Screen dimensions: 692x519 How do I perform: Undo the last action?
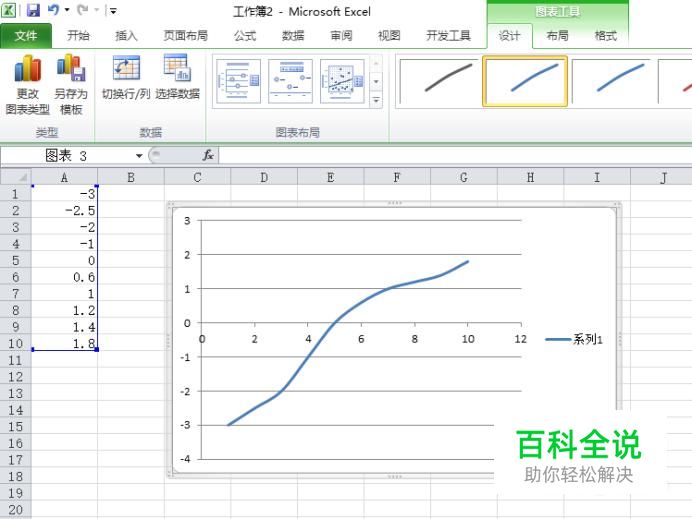click(x=53, y=9)
